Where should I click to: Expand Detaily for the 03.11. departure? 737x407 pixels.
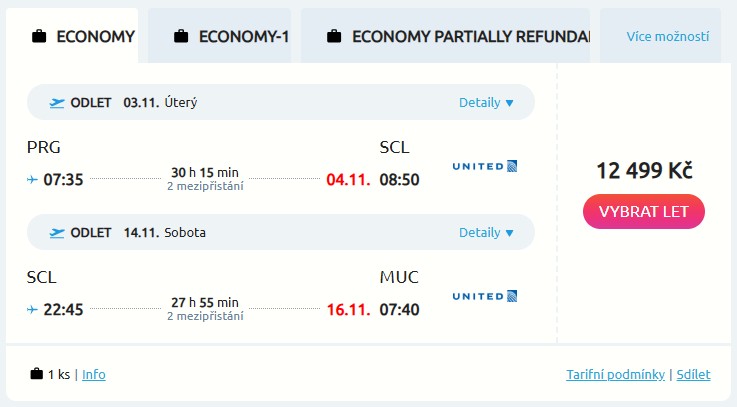486,102
